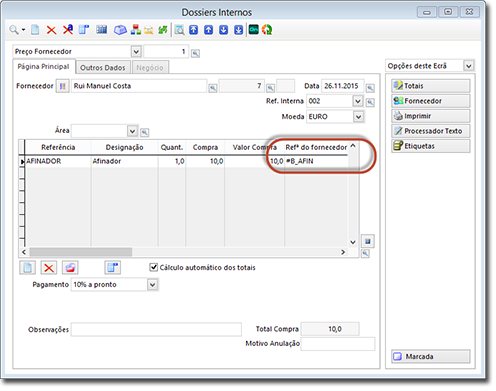Click the envelope mail toolbar icon
The image size is (496, 391).
coord(148,30)
